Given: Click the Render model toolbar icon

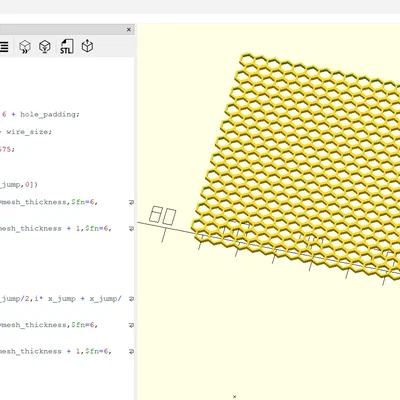Looking at the screenshot, I should pos(45,47).
